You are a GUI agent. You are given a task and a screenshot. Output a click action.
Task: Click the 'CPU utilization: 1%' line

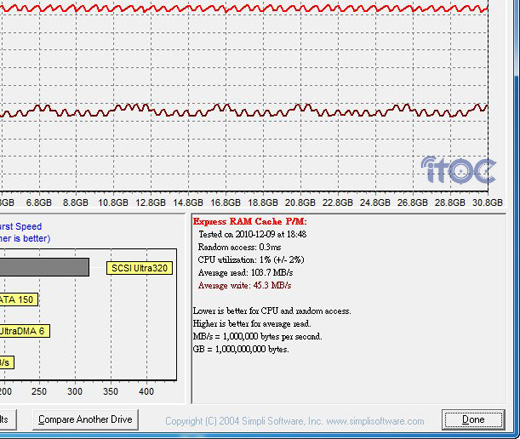pos(251,260)
